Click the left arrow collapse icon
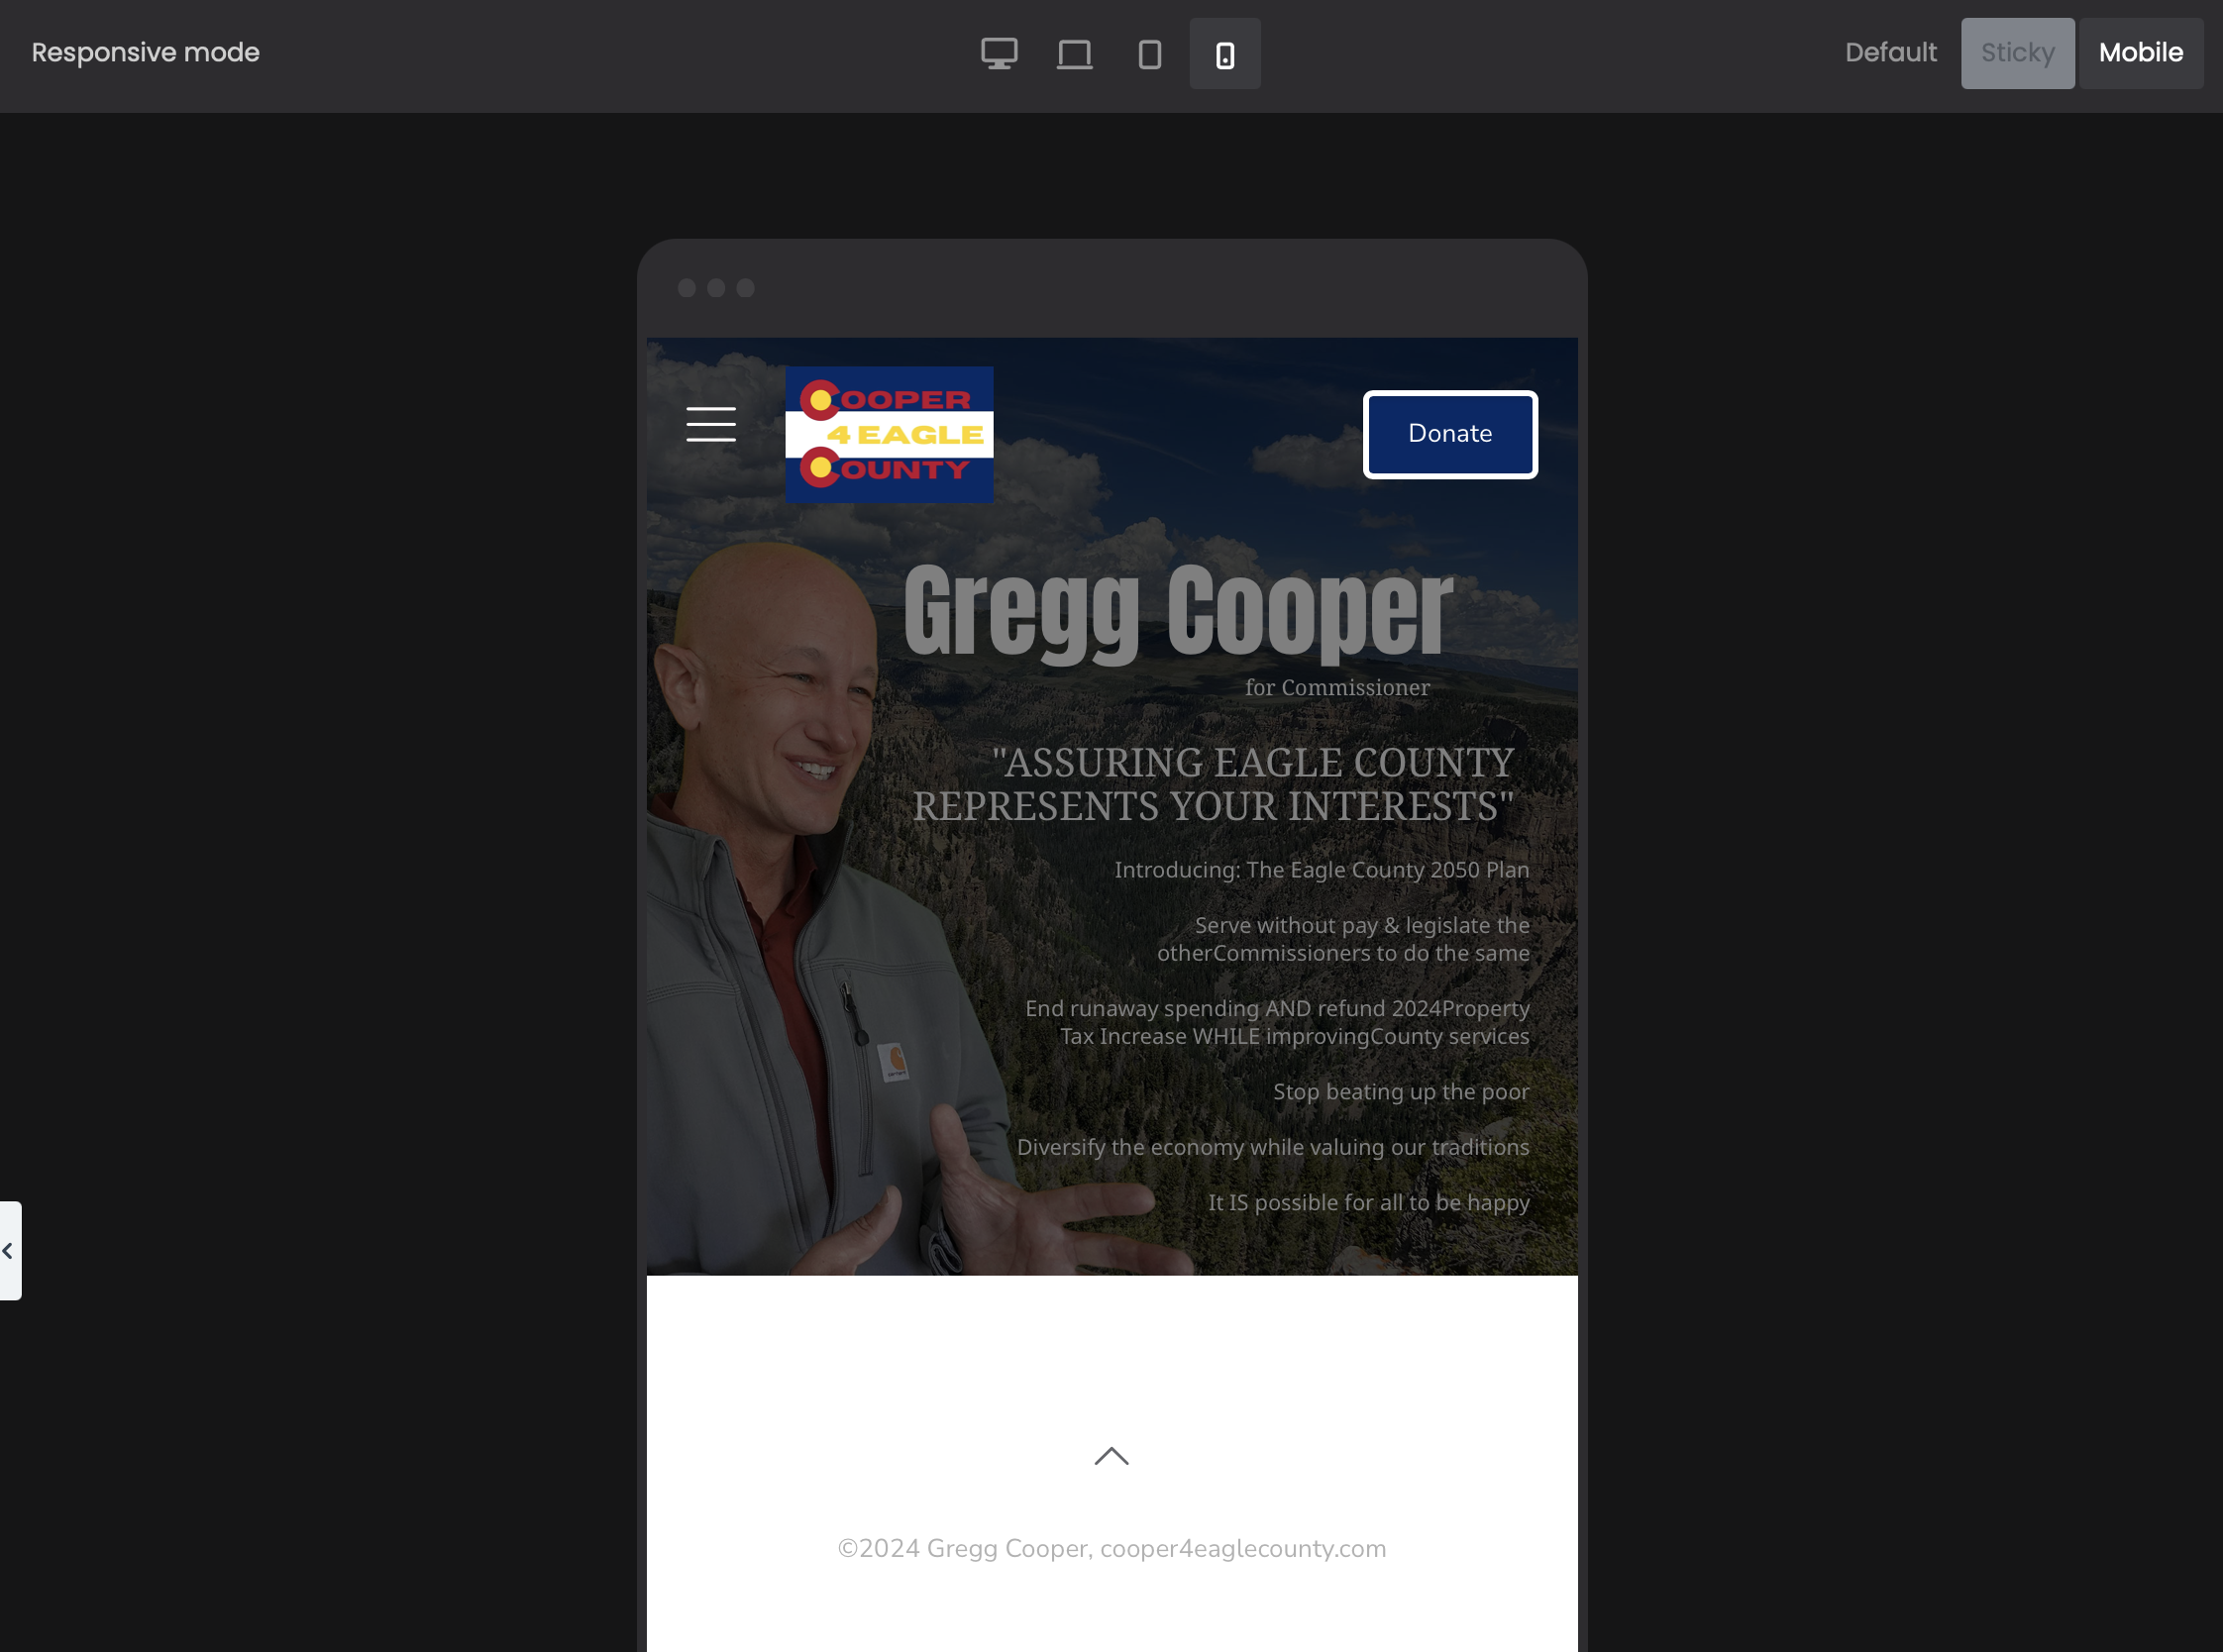Image resolution: width=2223 pixels, height=1652 pixels. coord(7,1250)
